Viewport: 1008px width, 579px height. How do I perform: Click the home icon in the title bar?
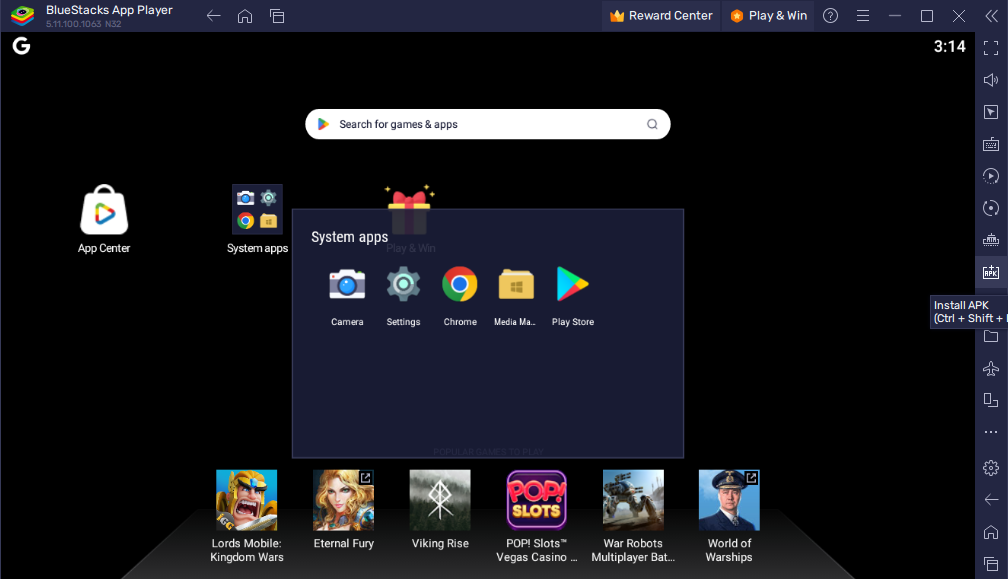tap(245, 16)
